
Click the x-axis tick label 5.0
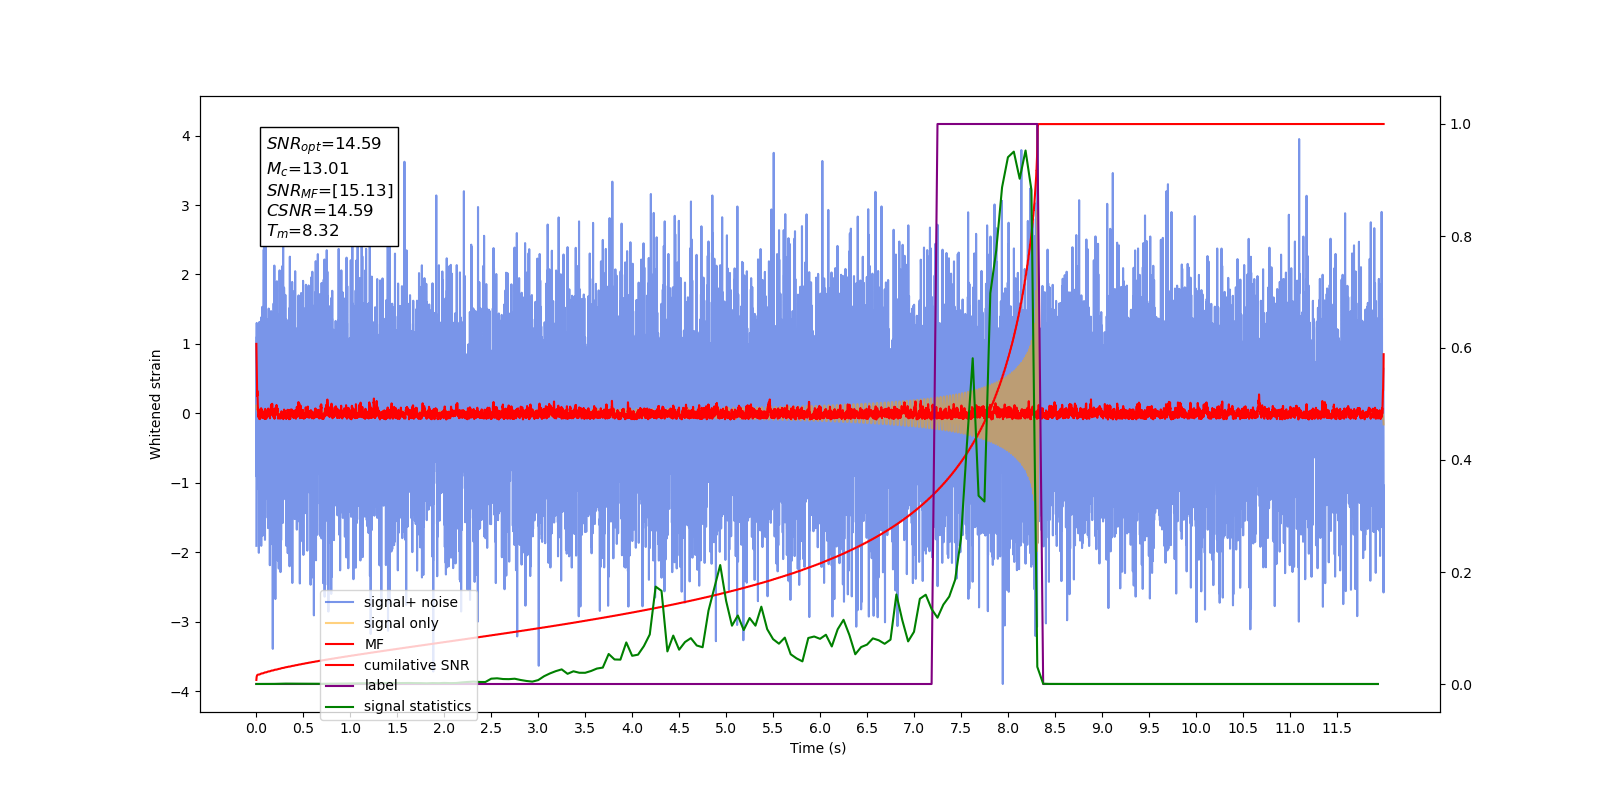[726, 728]
